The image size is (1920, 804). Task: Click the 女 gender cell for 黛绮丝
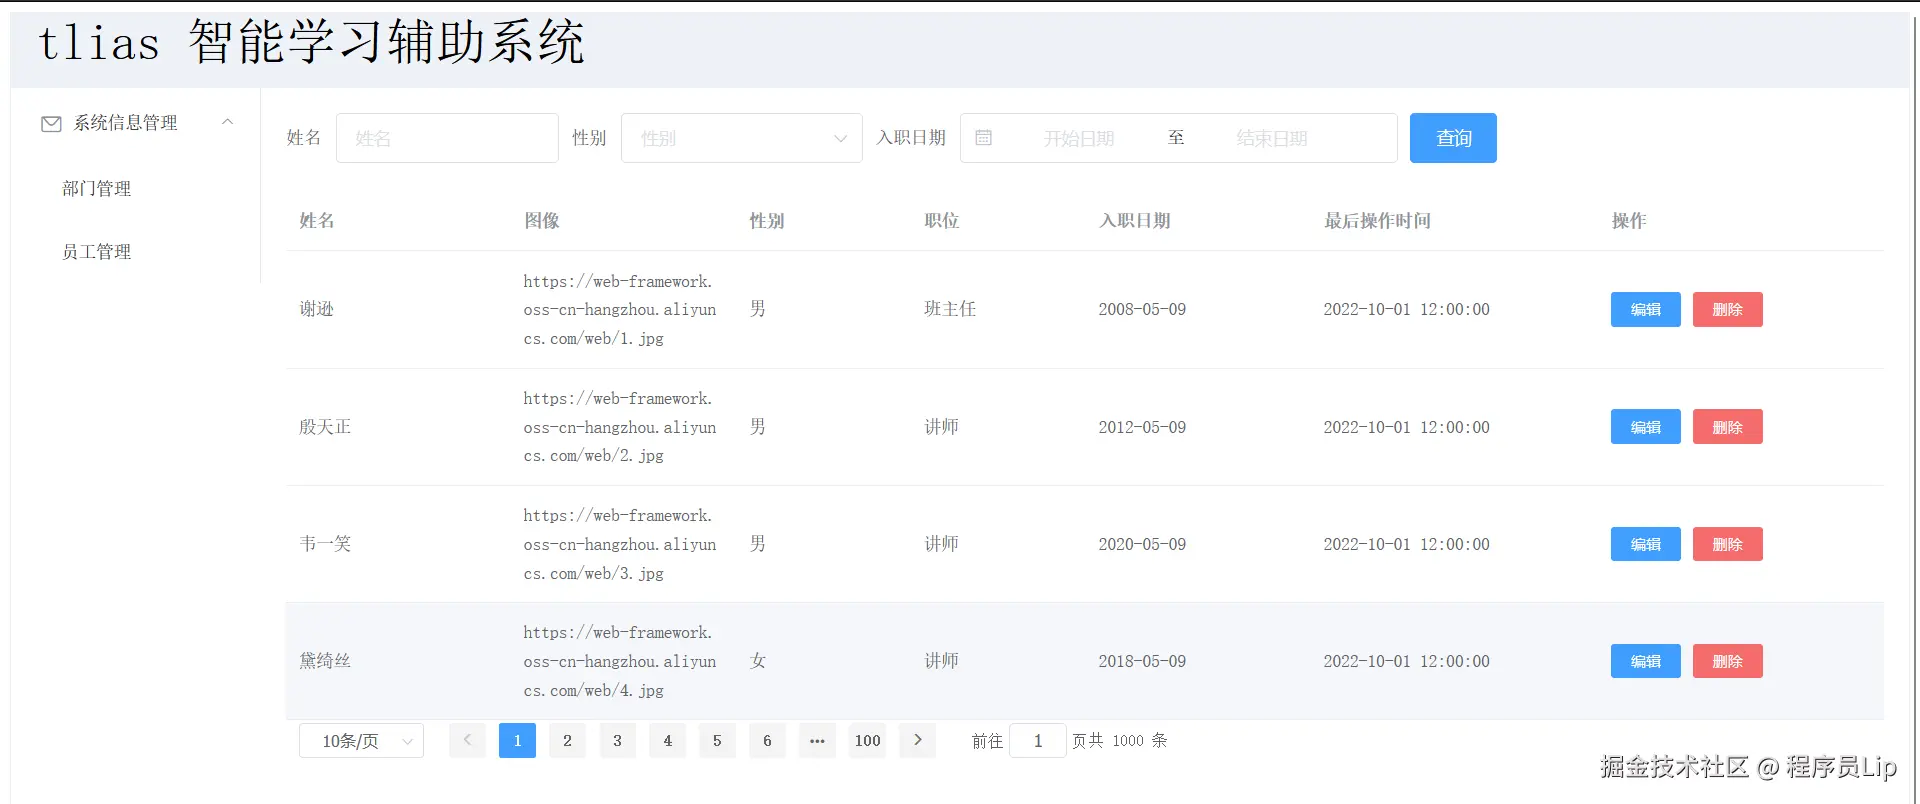coord(758,661)
